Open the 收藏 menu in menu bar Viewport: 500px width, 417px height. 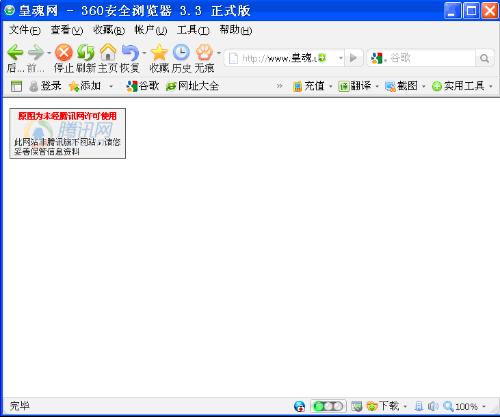tap(109, 30)
